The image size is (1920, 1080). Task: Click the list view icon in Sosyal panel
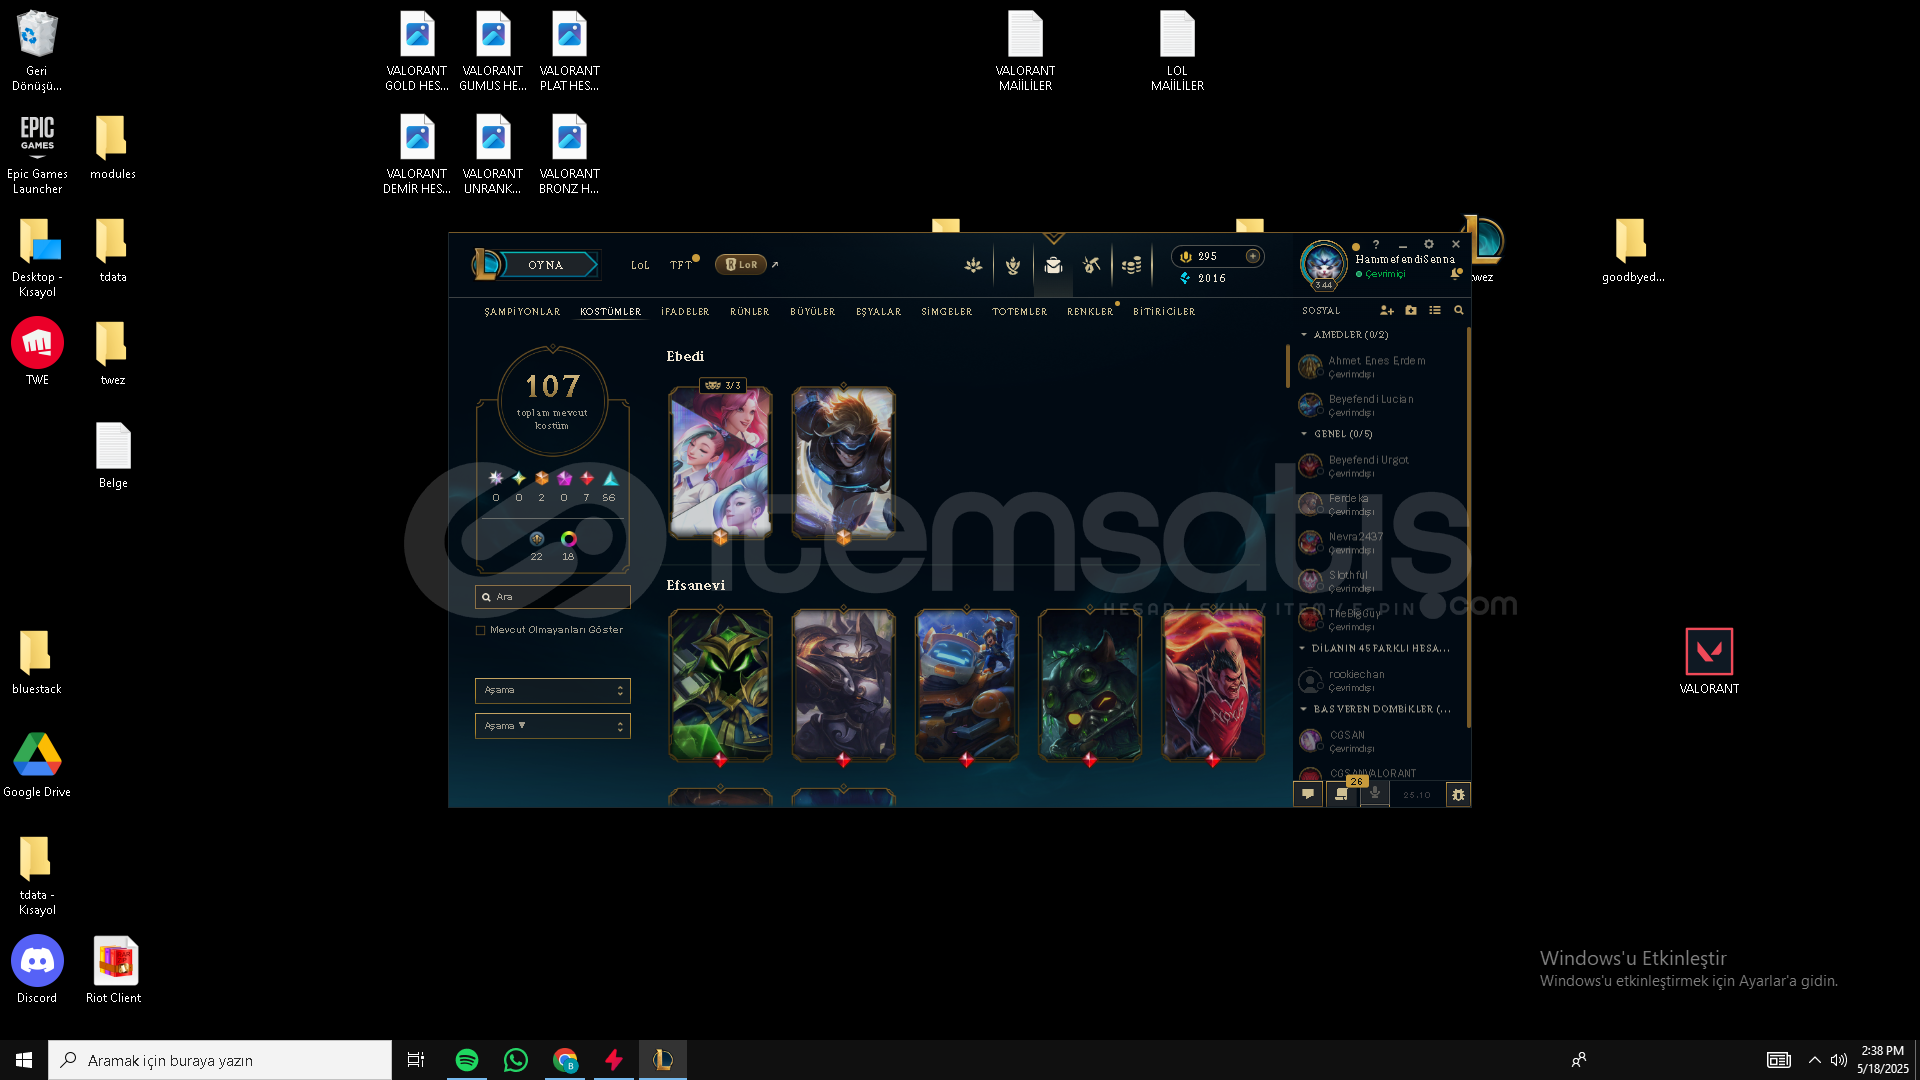1435,311
